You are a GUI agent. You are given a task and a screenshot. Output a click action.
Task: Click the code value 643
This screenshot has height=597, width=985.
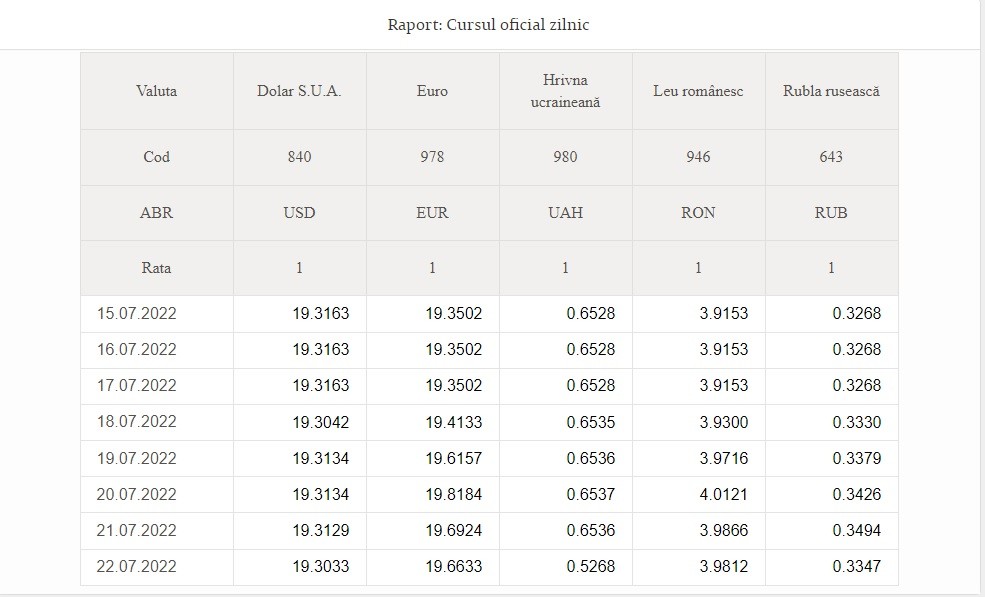pos(831,157)
